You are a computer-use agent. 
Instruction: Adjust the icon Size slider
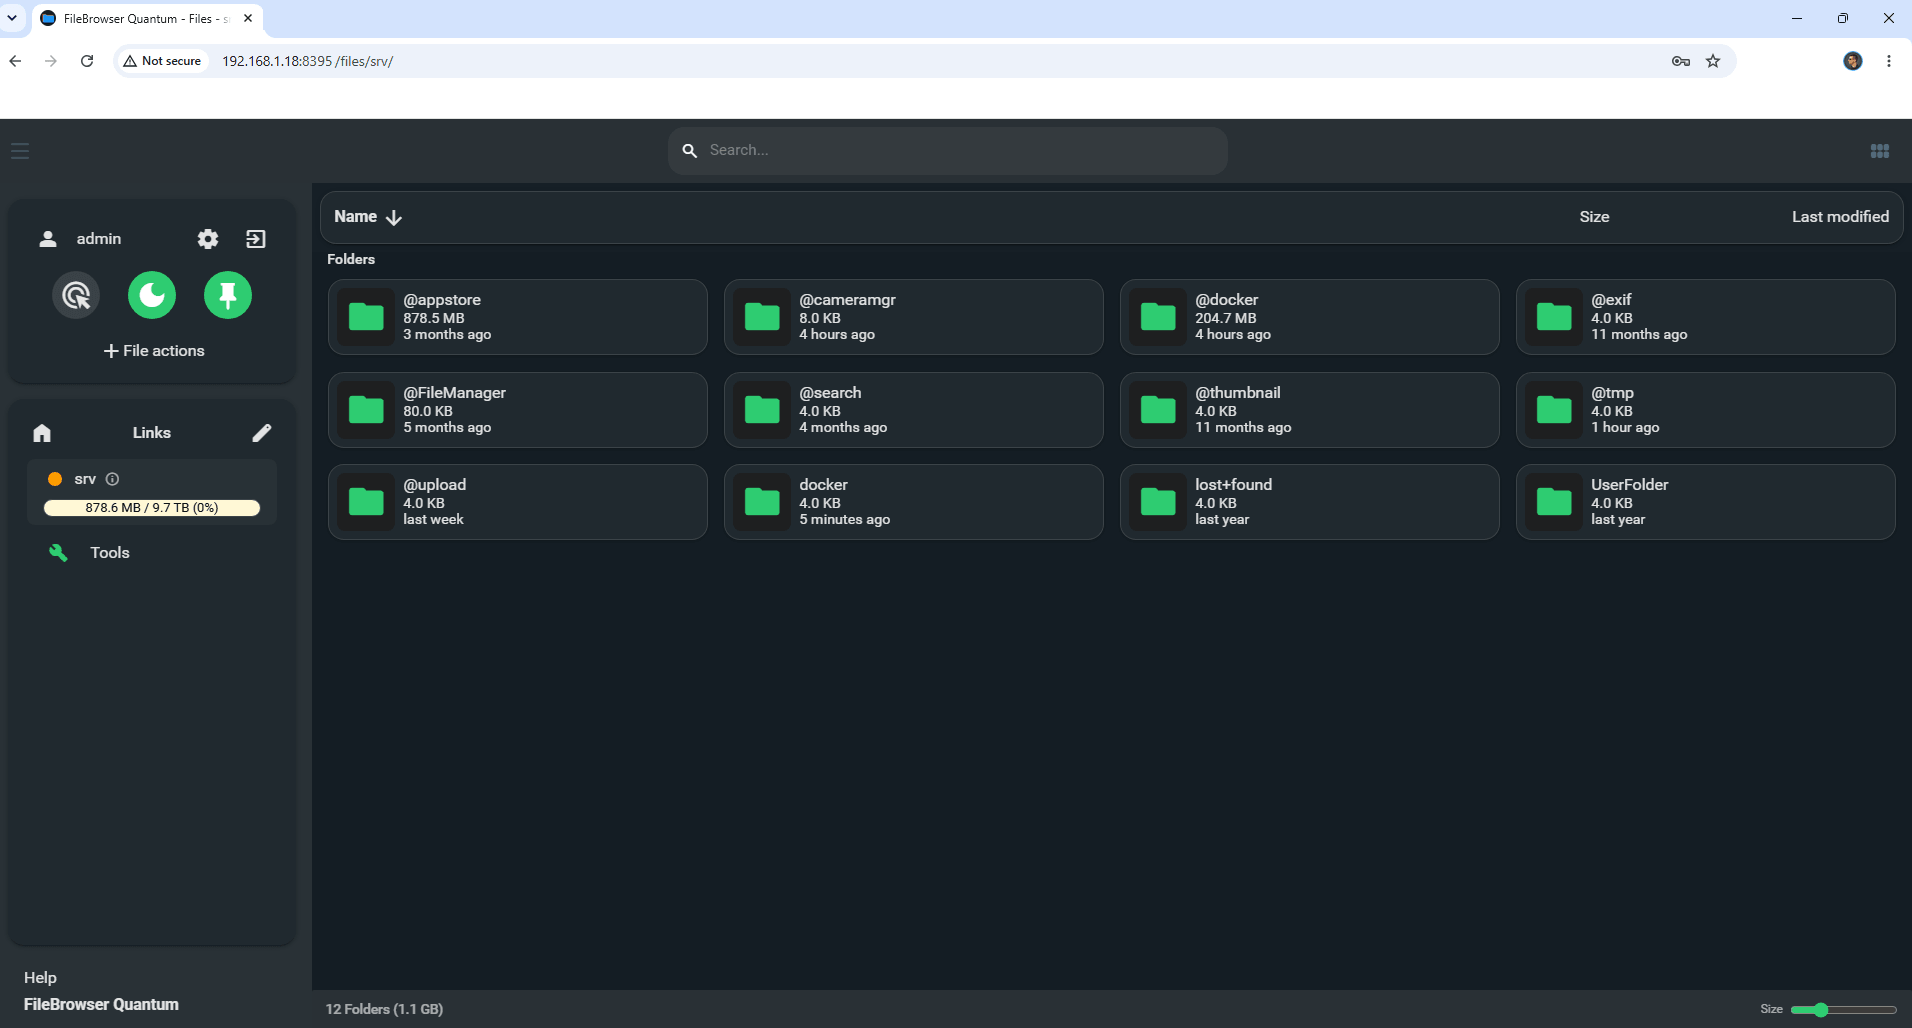[x=1843, y=1010]
